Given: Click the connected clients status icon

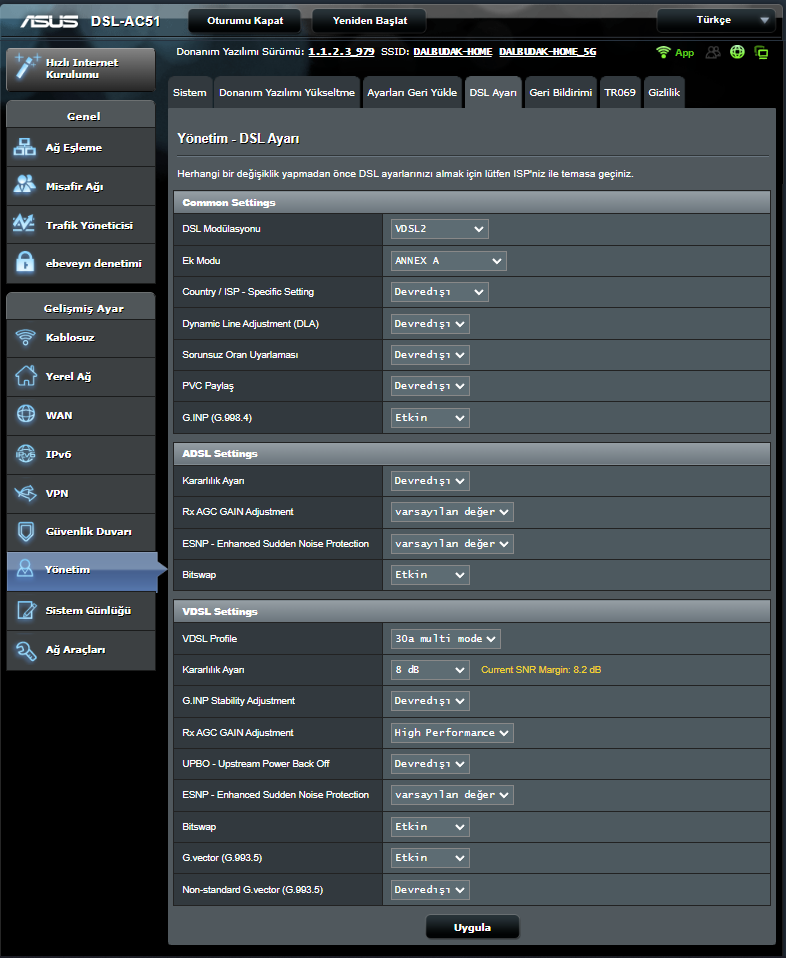Looking at the screenshot, I should pos(713,52).
